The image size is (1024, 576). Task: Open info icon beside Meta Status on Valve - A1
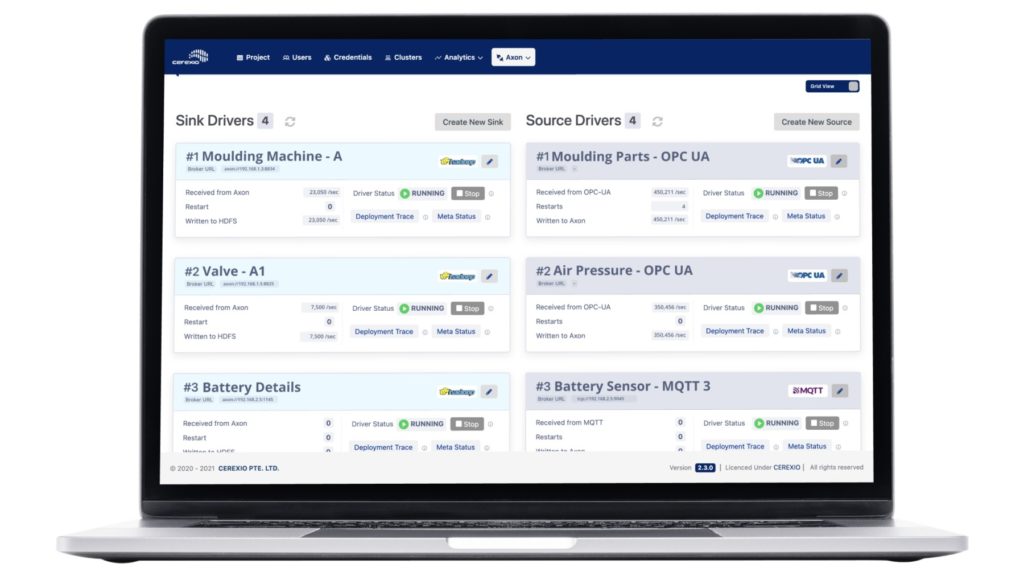(x=487, y=332)
